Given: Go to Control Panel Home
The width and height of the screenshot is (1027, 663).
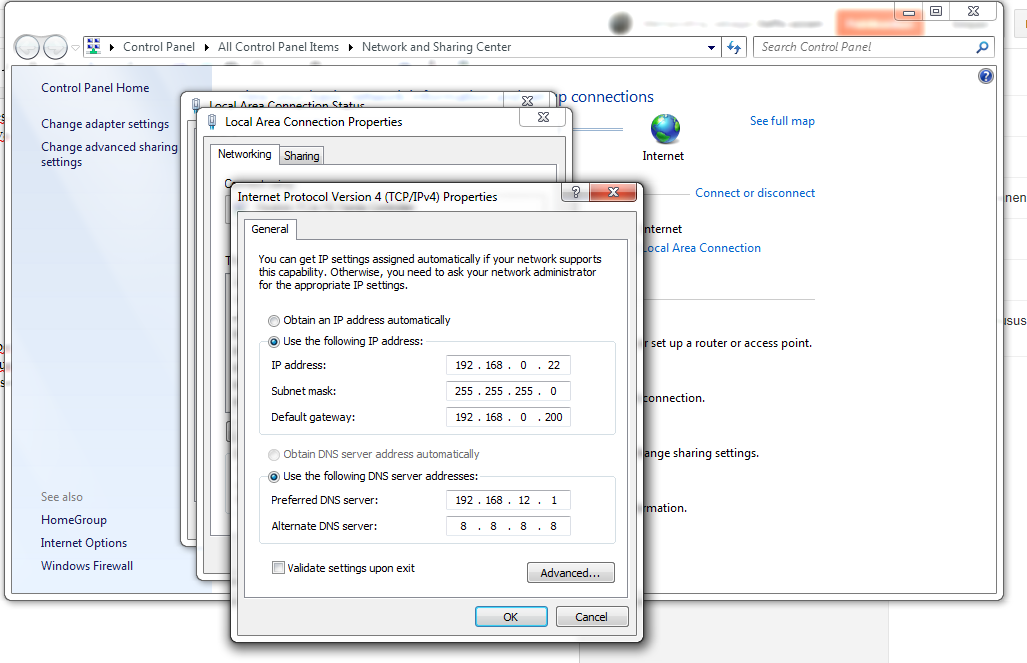Looking at the screenshot, I should tap(95, 88).
